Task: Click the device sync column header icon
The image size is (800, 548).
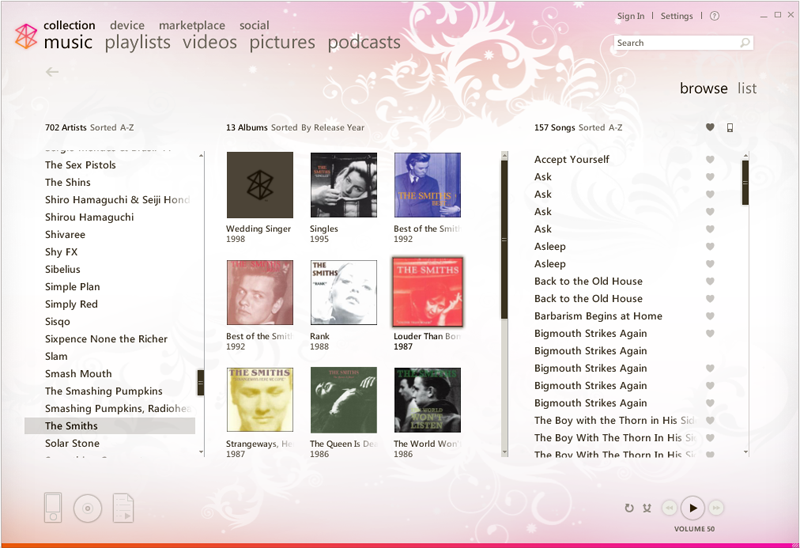Action: tap(730, 128)
